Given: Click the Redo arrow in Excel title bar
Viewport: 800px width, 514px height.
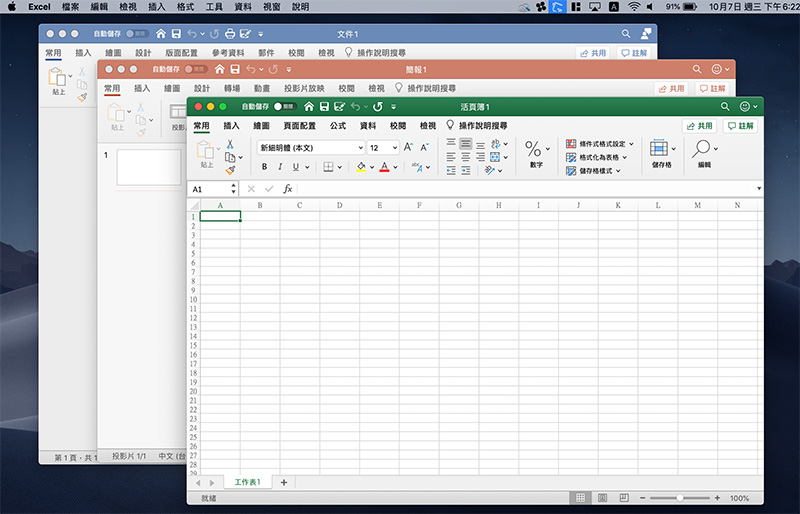Looking at the screenshot, I should click(378, 107).
